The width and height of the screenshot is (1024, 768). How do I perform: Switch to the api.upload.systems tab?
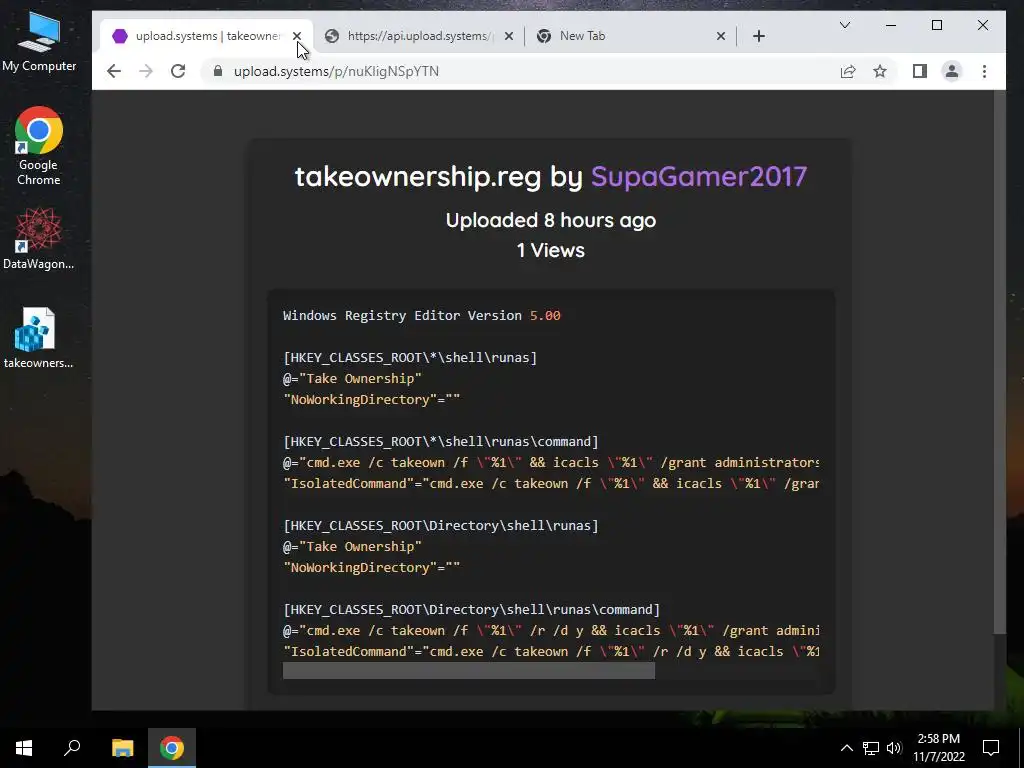[419, 36]
